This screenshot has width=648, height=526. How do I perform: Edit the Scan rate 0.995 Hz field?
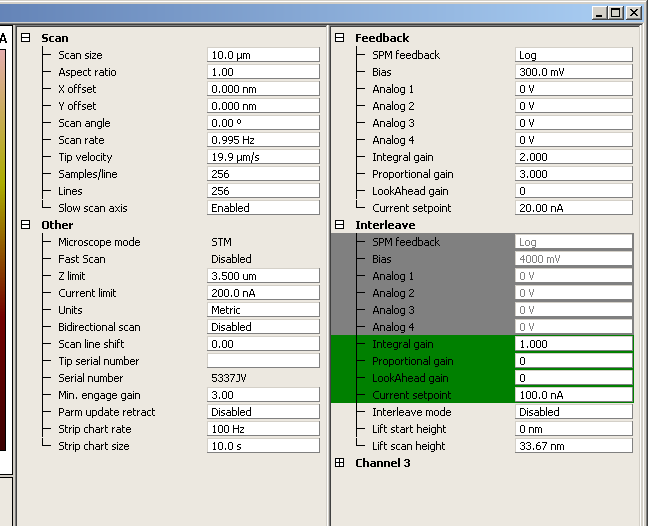click(x=263, y=140)
